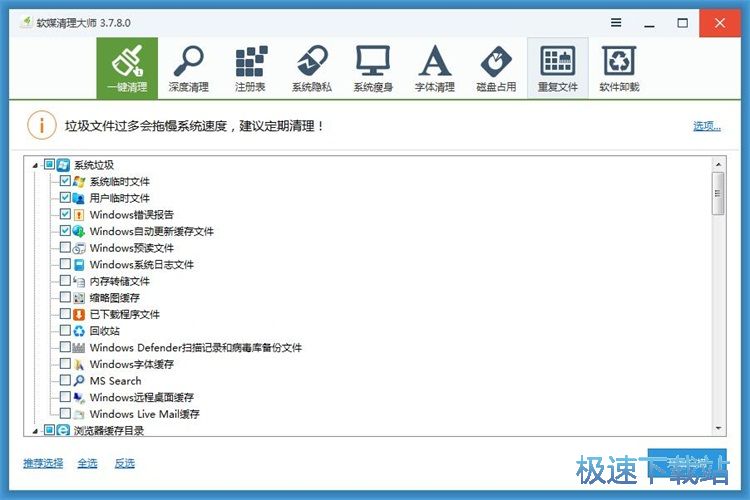750x500 pixels.
Task: Check the 回收站 checkbox
Action: [65, 330]
